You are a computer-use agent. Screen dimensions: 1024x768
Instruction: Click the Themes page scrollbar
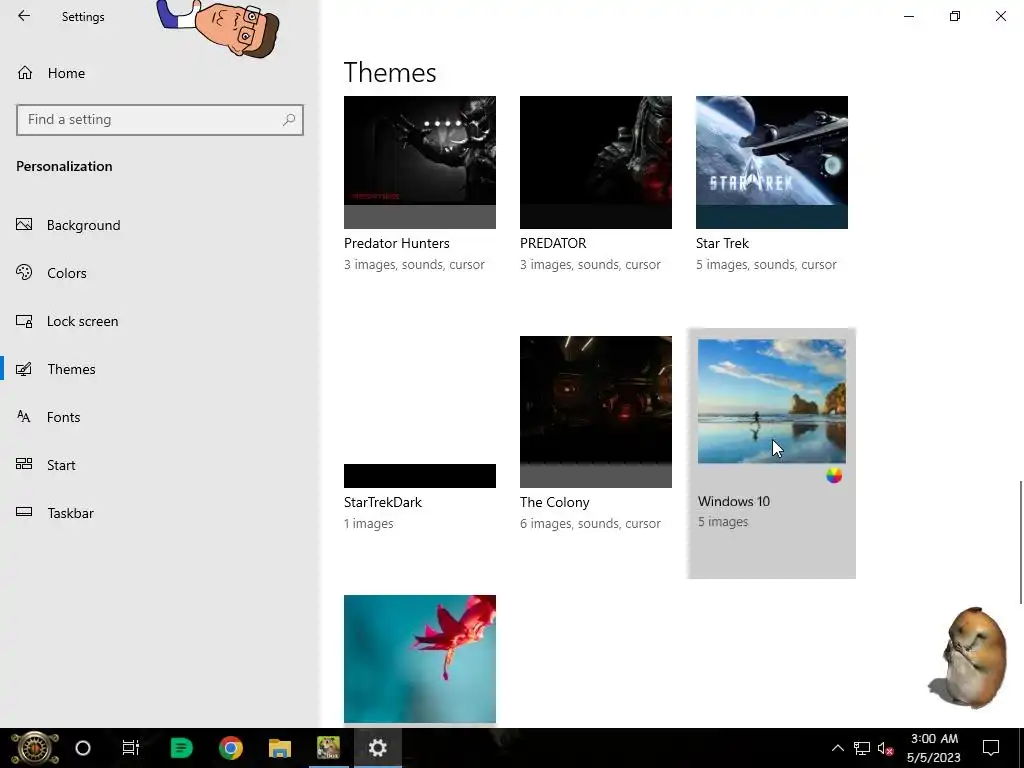pos(1021,542)
